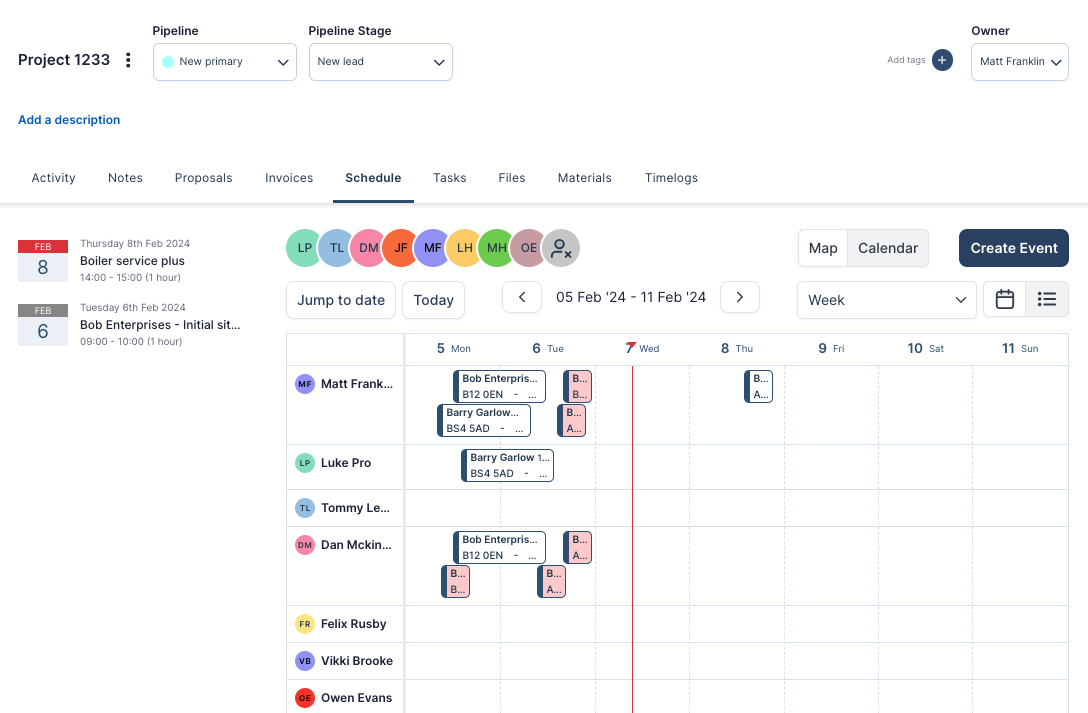Click the pale cyan New primary pipeline color dot
Viewport: 1088px width, 713px height.
[x=168, y=62]
